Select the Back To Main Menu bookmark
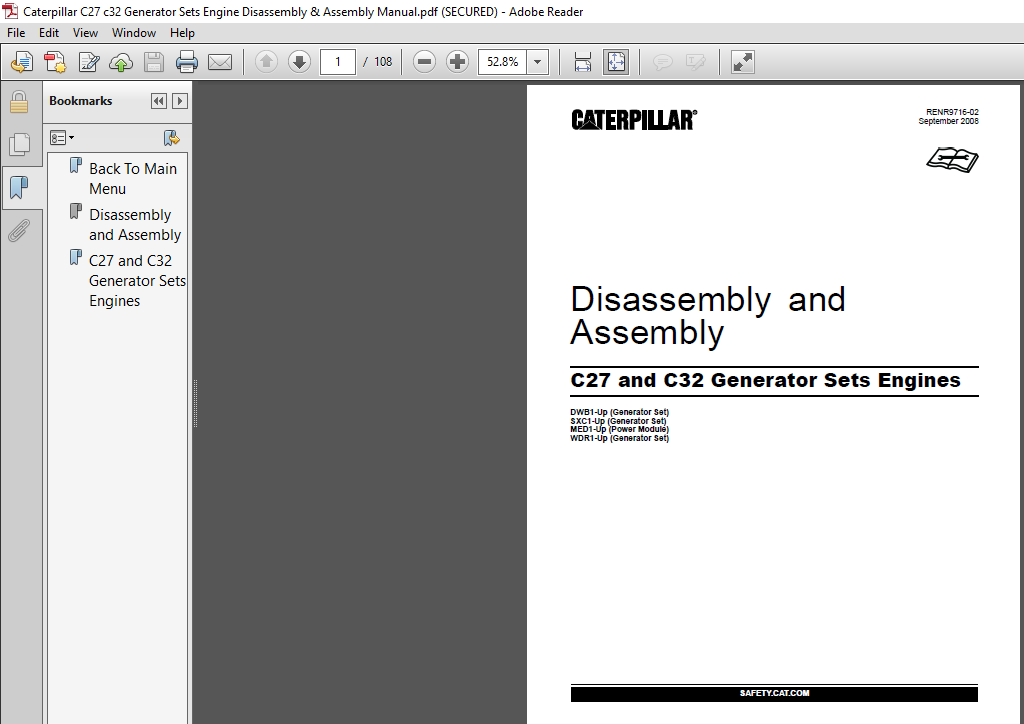 133,178
